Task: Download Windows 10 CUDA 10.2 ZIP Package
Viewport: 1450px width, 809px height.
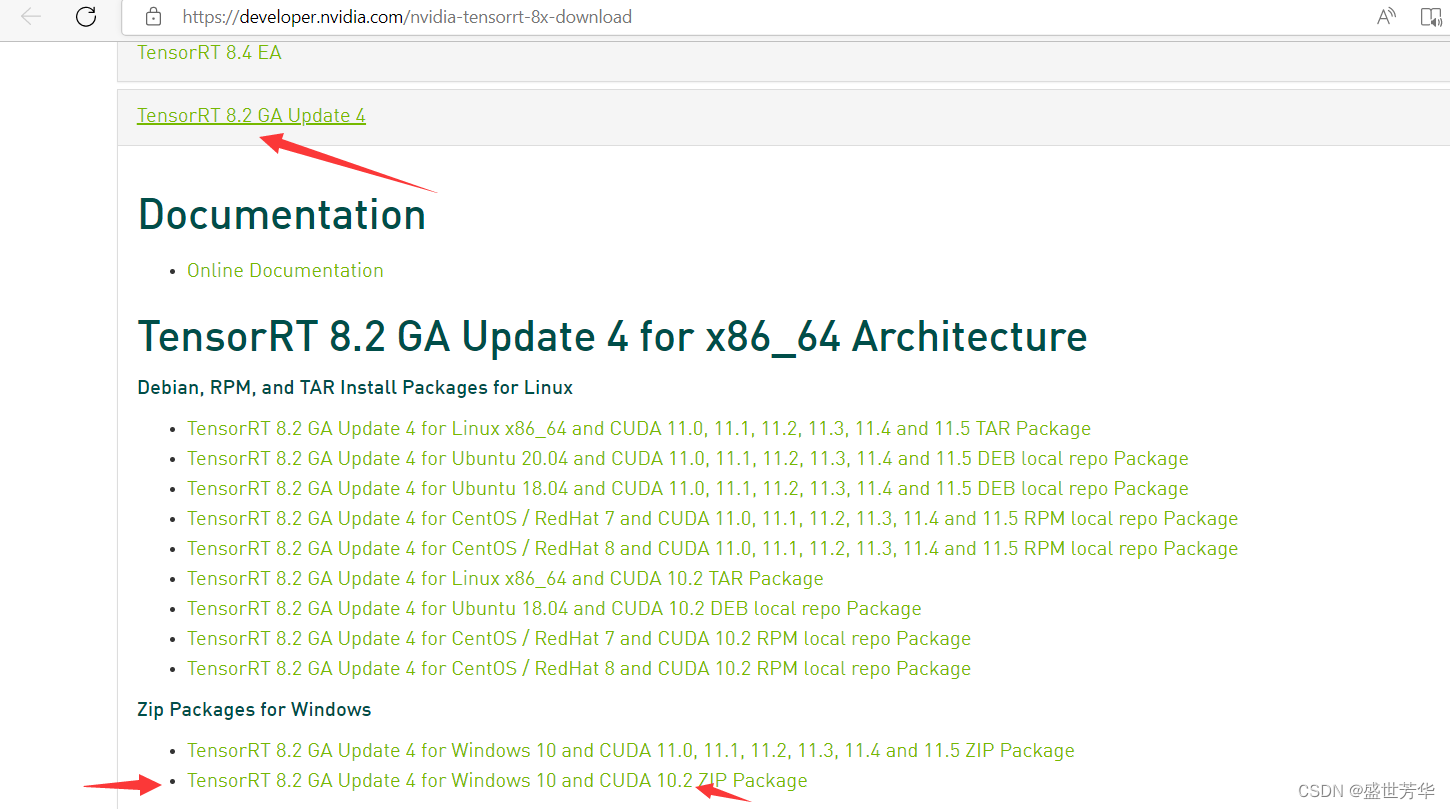Action: (x=497, y=780)
